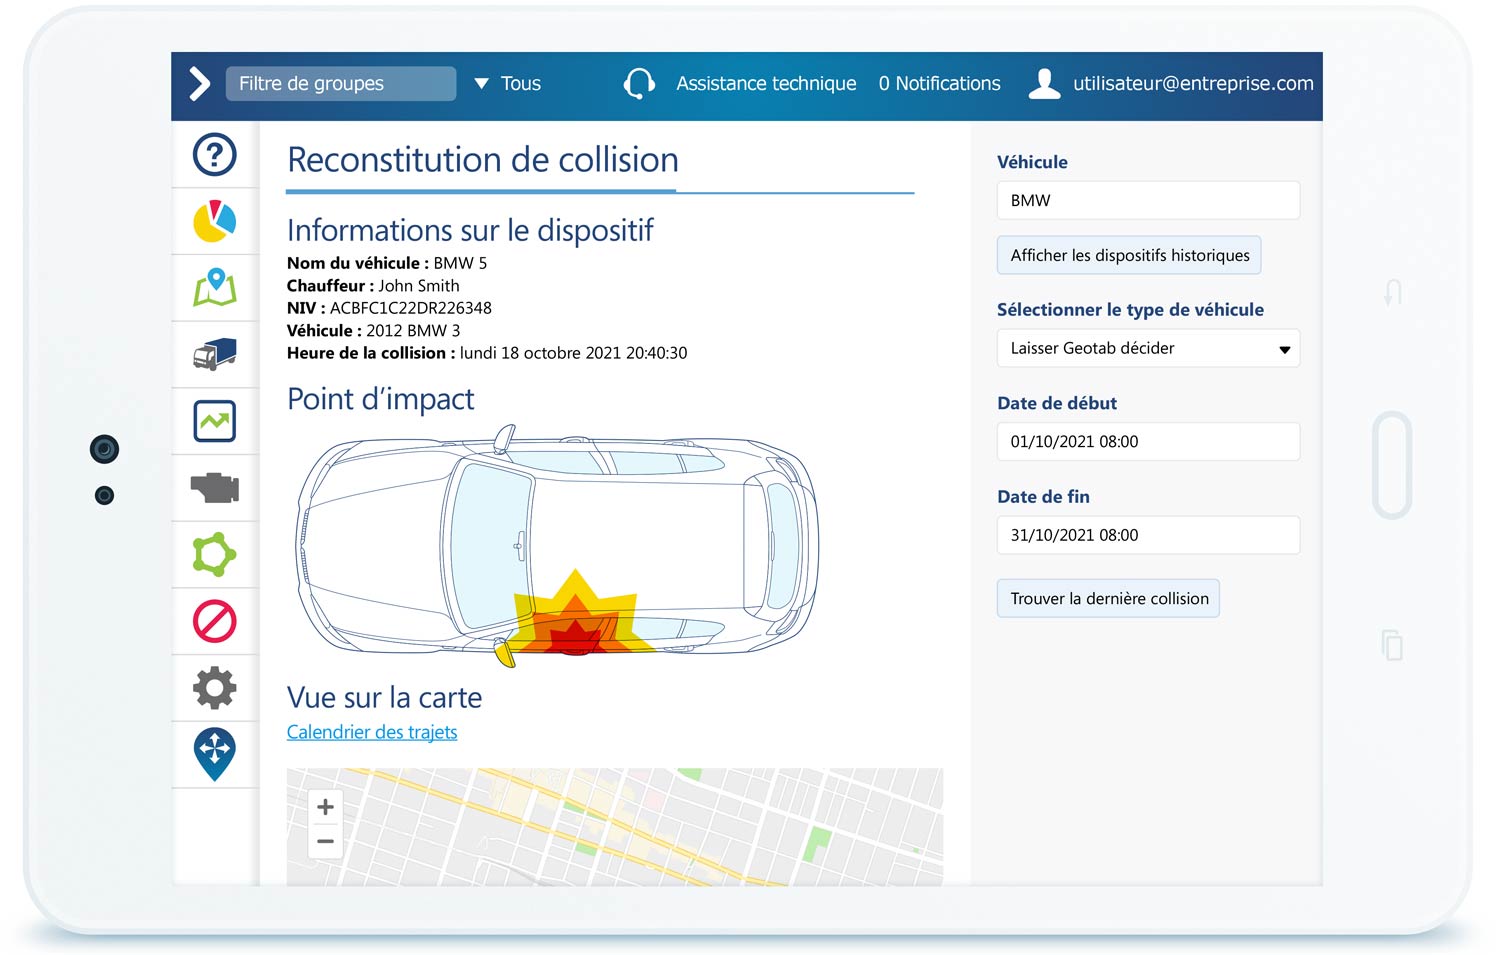The image size is (1496, 955).
Task: Click Trouver la dernière collision
Action: pyautogui.click(x=1108, y=598)
